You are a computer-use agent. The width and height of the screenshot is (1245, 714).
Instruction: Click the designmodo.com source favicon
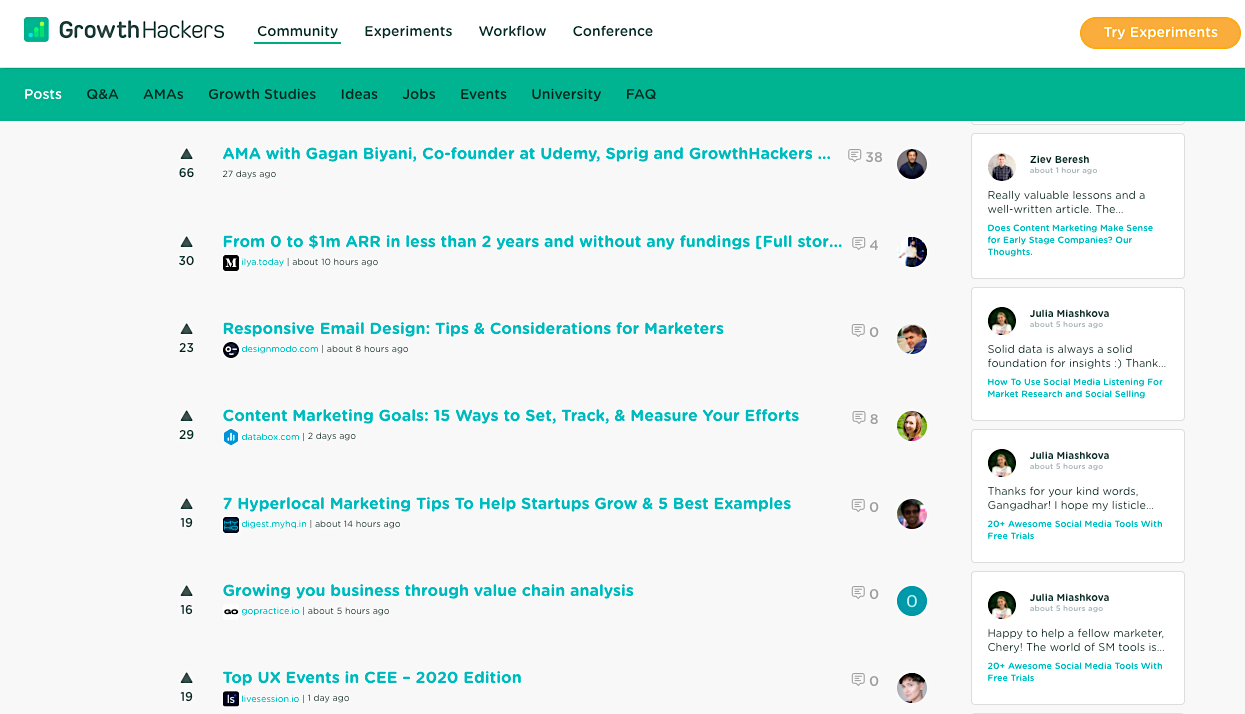(231, 349)
